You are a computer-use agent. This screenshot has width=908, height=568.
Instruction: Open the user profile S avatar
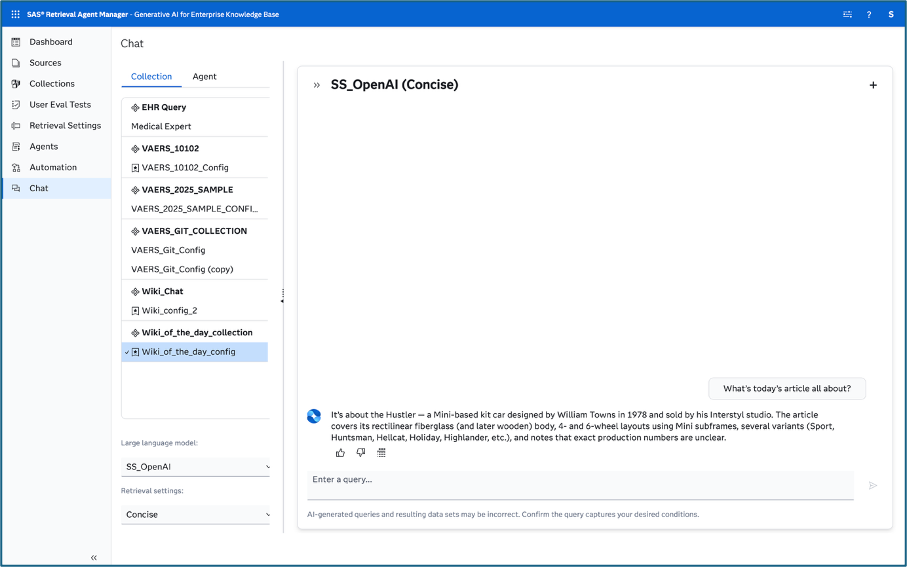tap(891, 14)
